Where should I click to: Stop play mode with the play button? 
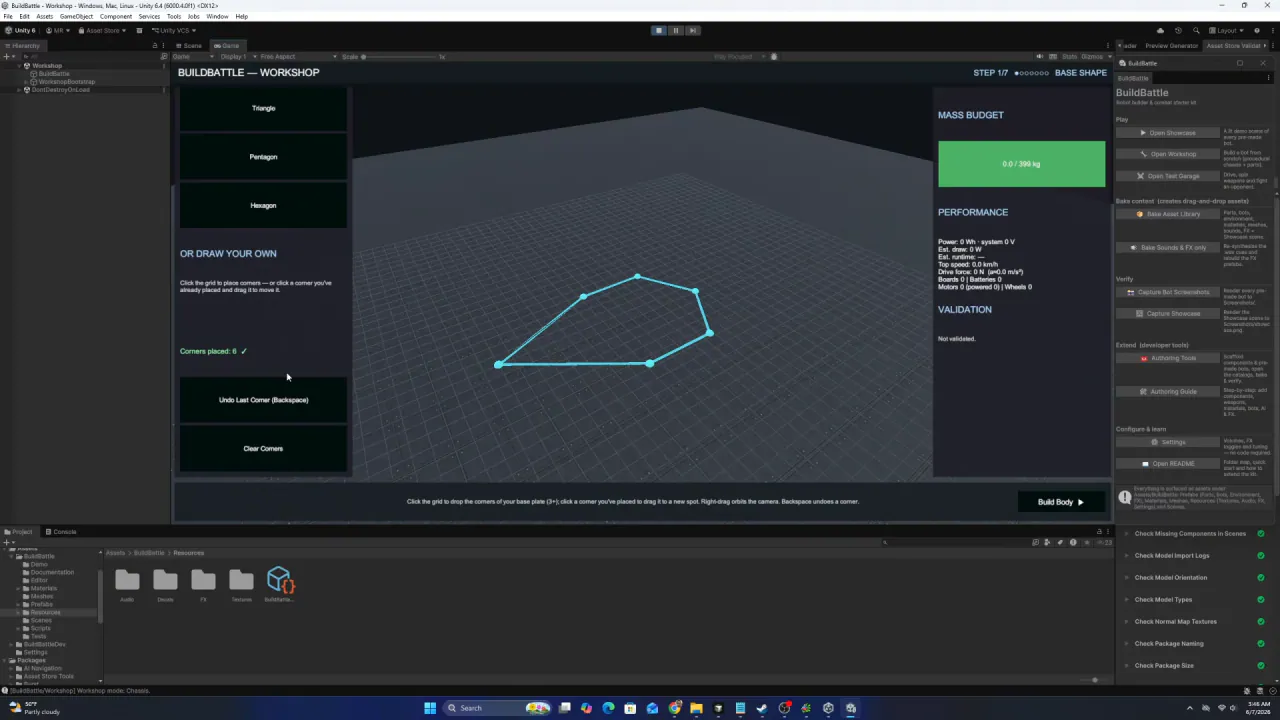[x=658, y=30]
